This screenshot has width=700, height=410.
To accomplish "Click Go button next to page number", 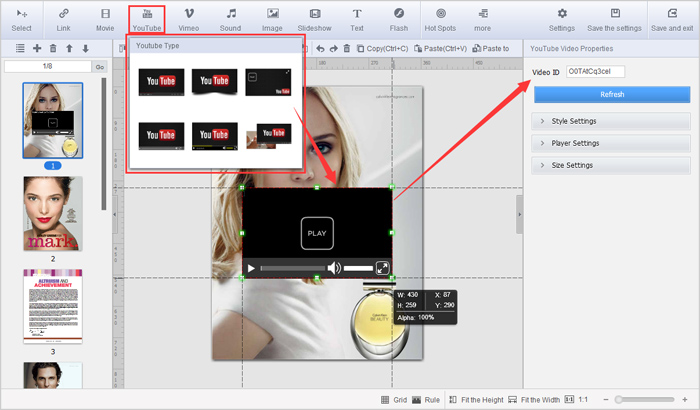I will click(x=99, y=66).
